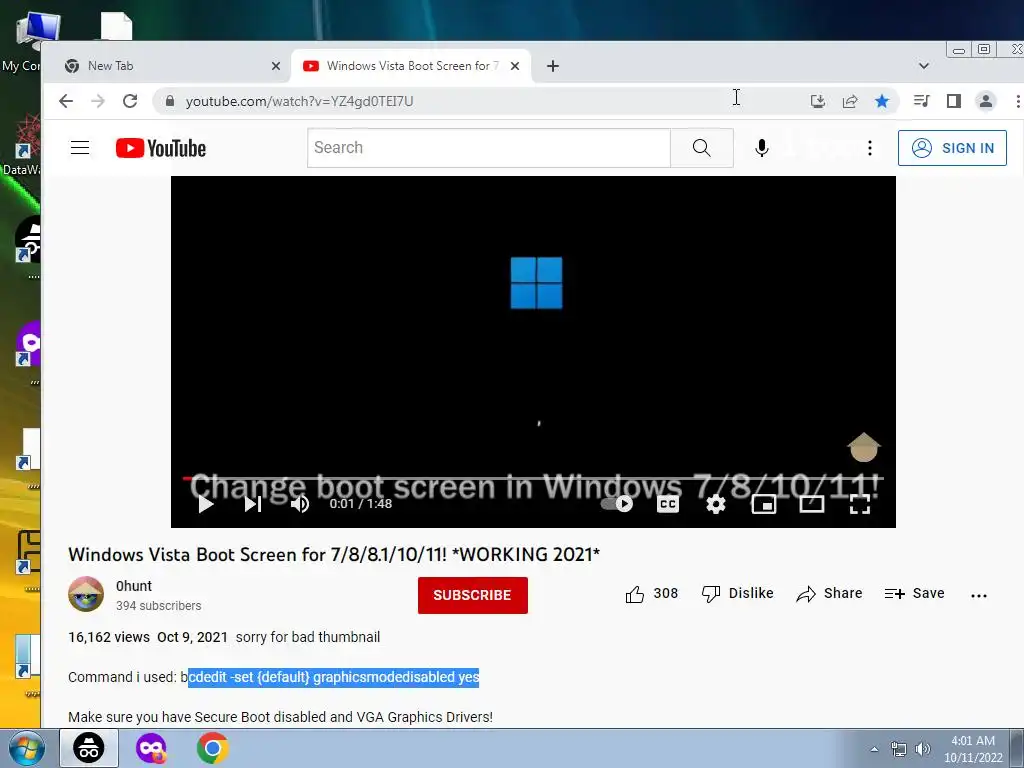This screenshot has height=768, width=1024.
Task: Click the install app icon in address bar
Action: 818,101
